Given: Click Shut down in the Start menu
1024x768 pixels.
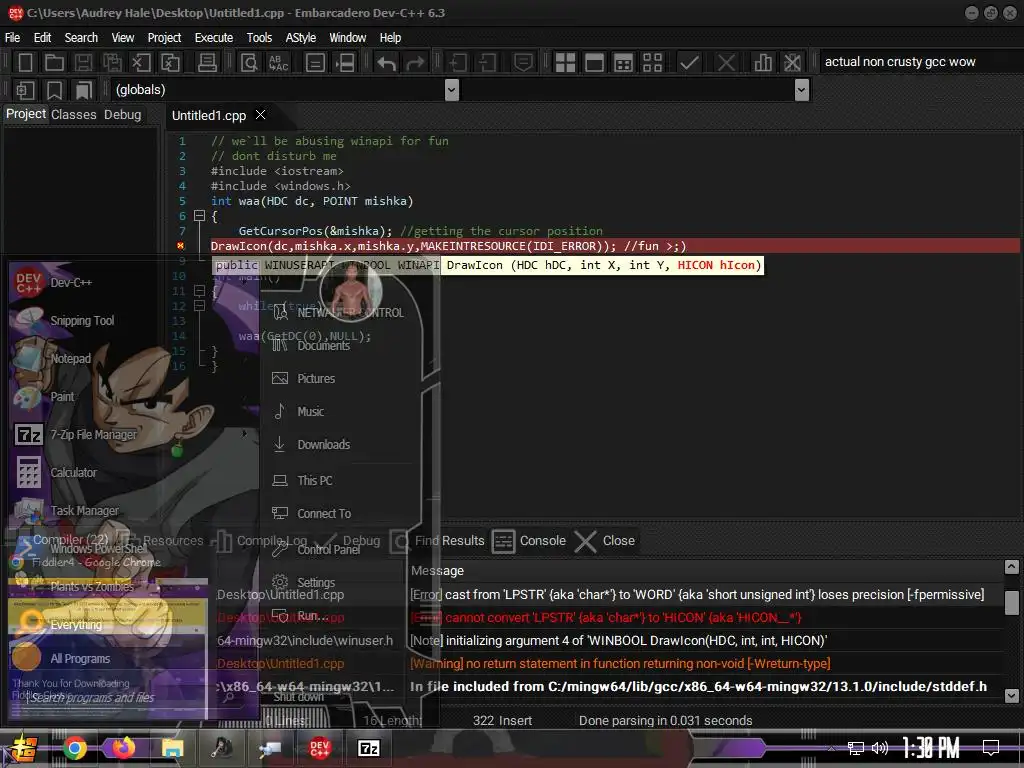Looking at the screenshot, I should point(298,697).
